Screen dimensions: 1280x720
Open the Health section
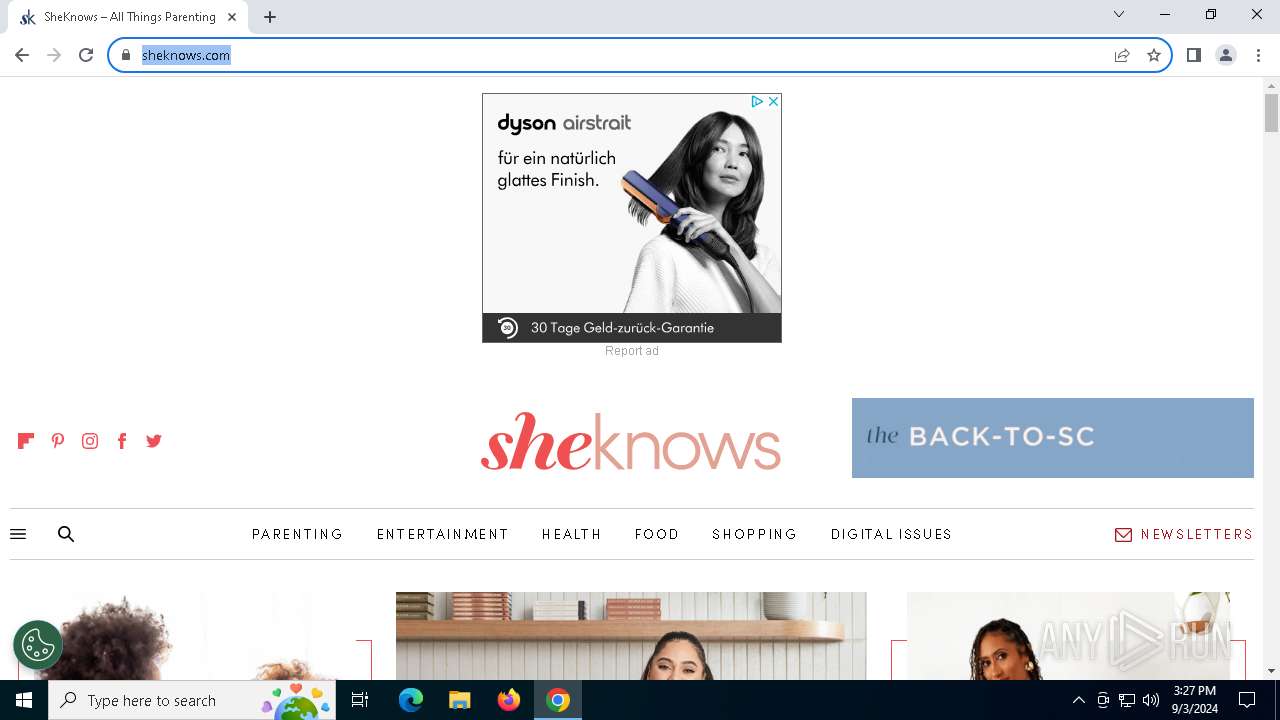pos(572,534)
